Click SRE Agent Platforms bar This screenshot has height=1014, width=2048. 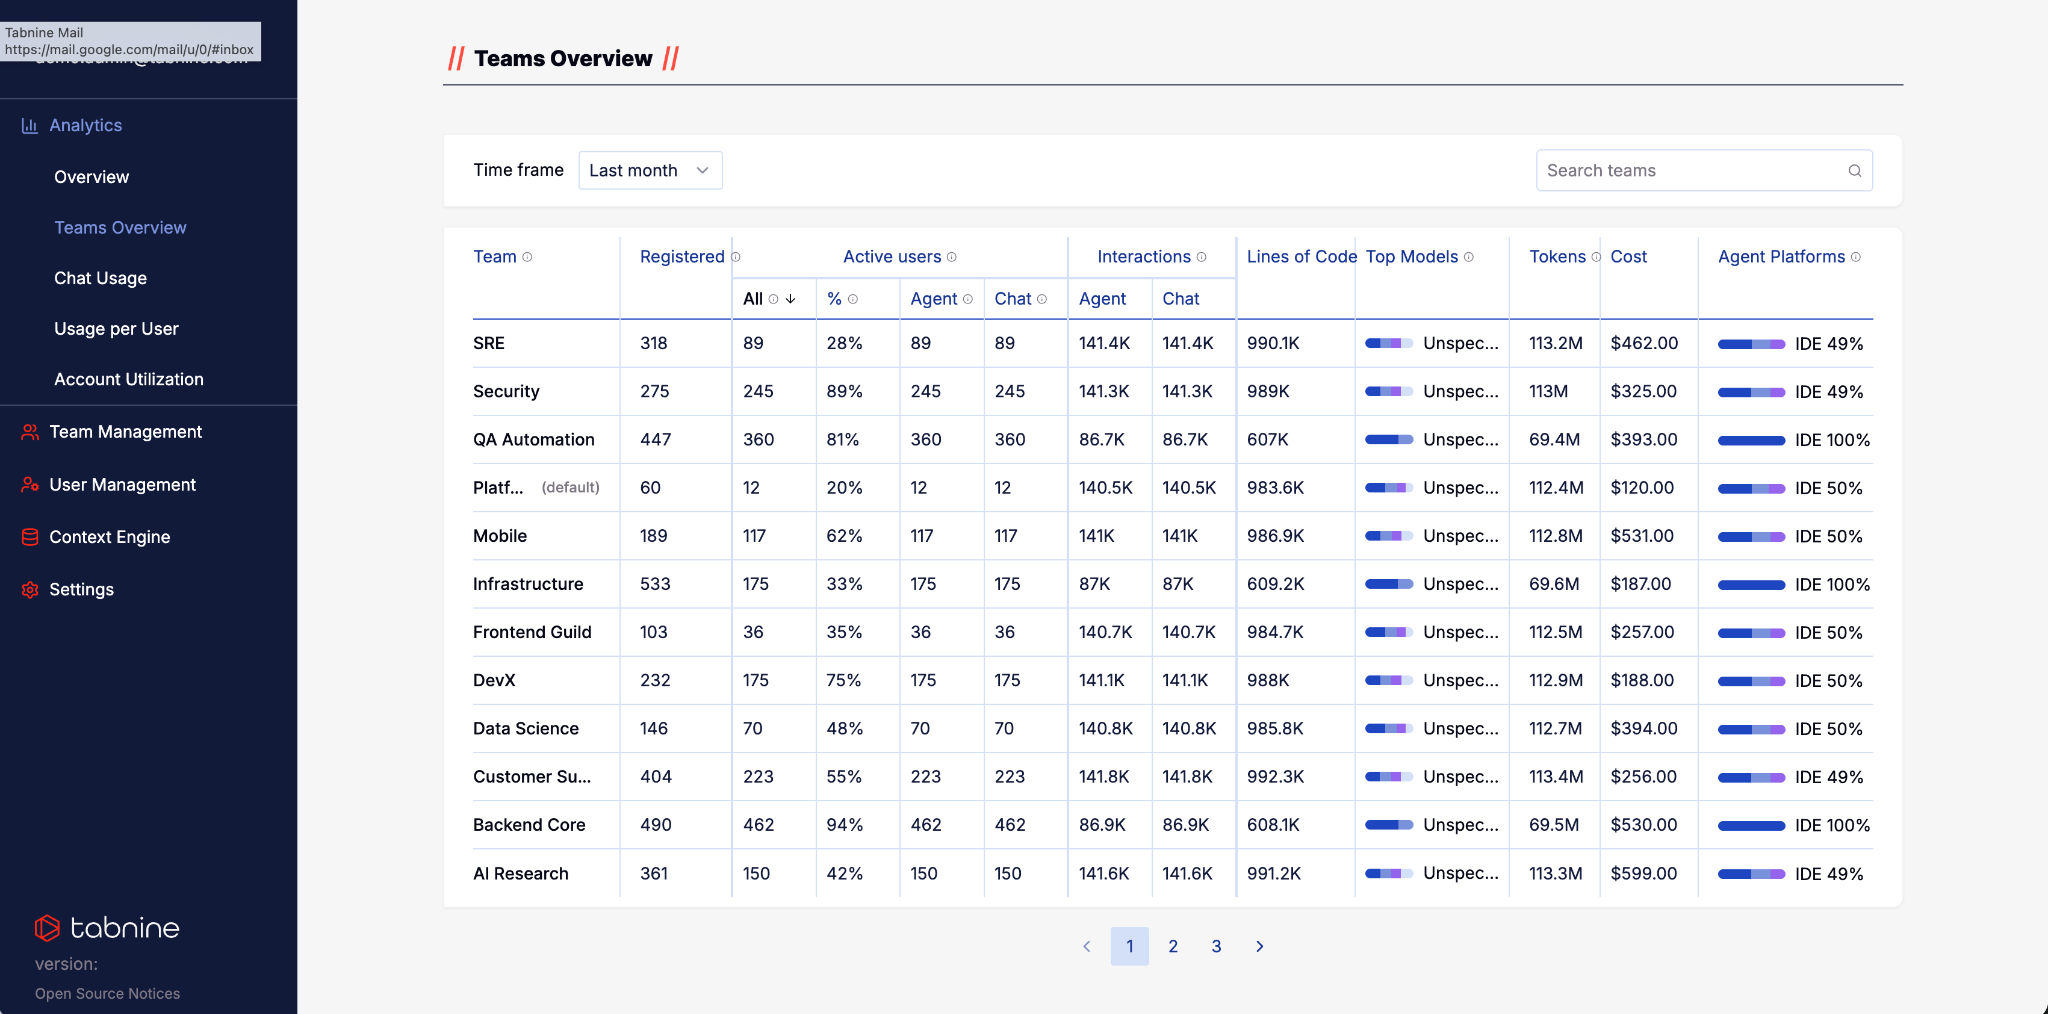(1752, 344)
